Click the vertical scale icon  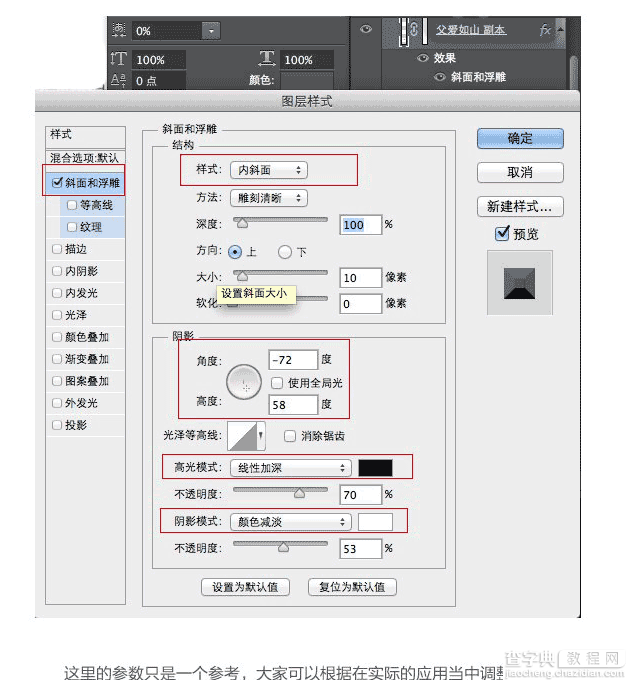tap(118, 59)
